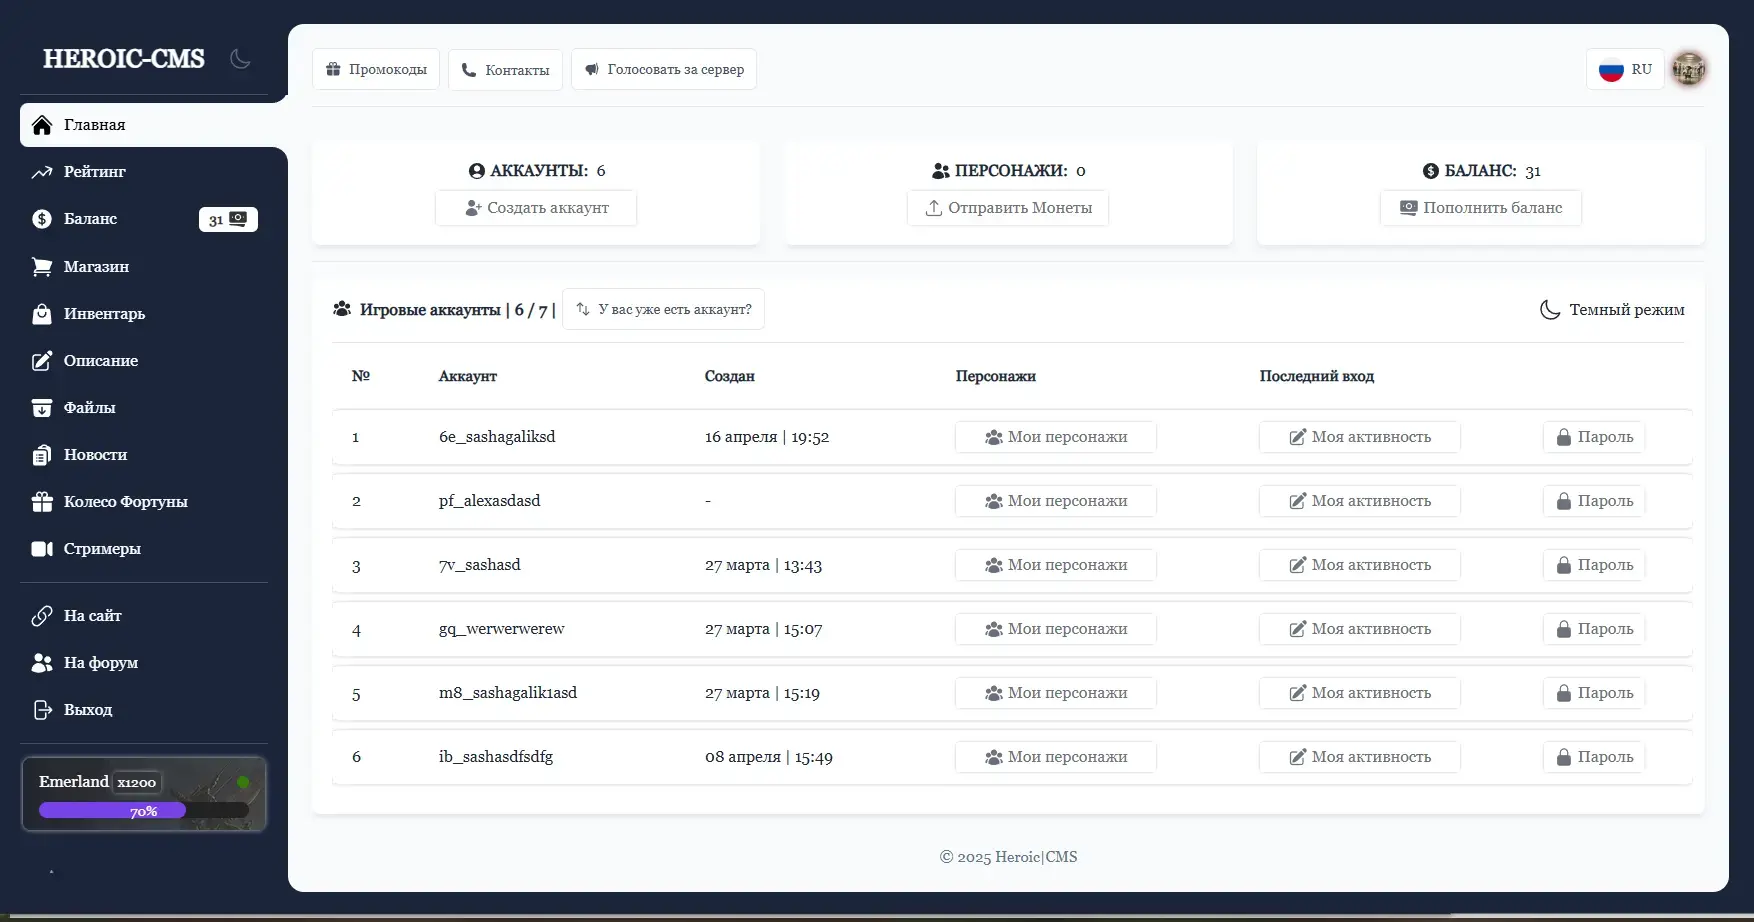Image resolution: width=1754 pixels, height=922 pixels.
Task: Click the Новости clipboard icon
Action: 42,455
